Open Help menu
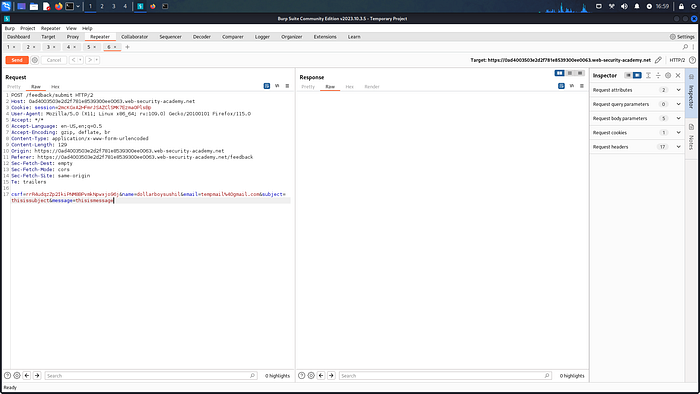The height and width of the screenshot is (394, 700). click(x=87, y=28)
